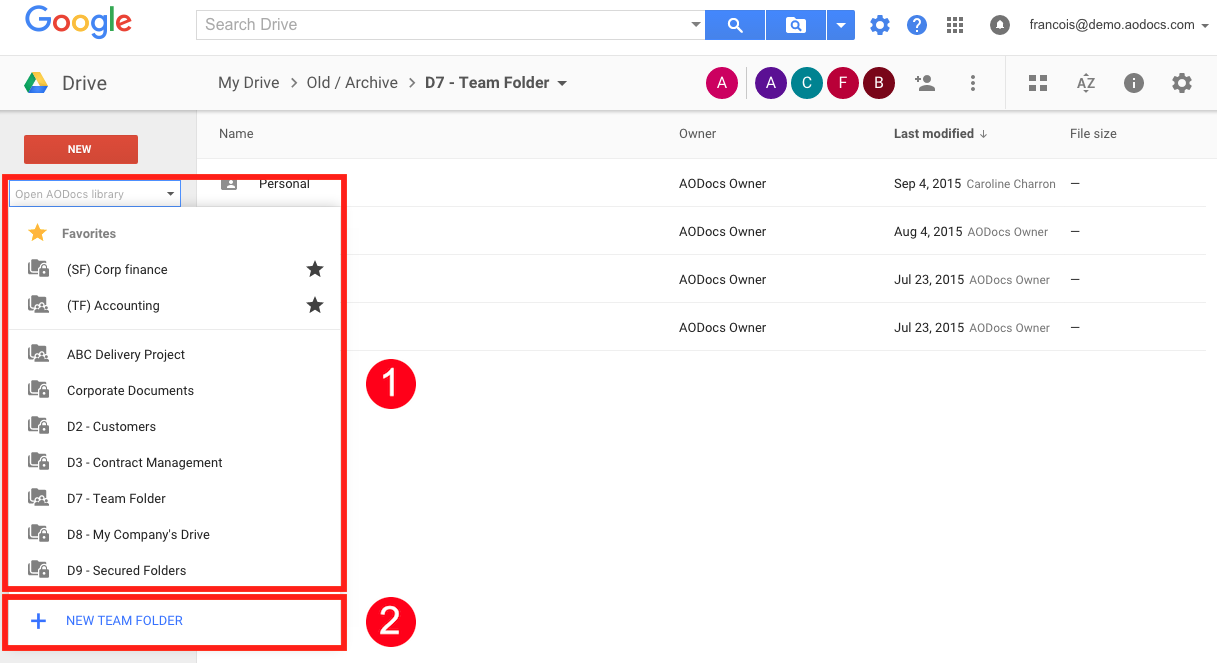Viewport: 1217px width, 663px height.
Task: Open the D7 - Team Folder breadcrumb dropdown
Action: (x=562, y=83)
